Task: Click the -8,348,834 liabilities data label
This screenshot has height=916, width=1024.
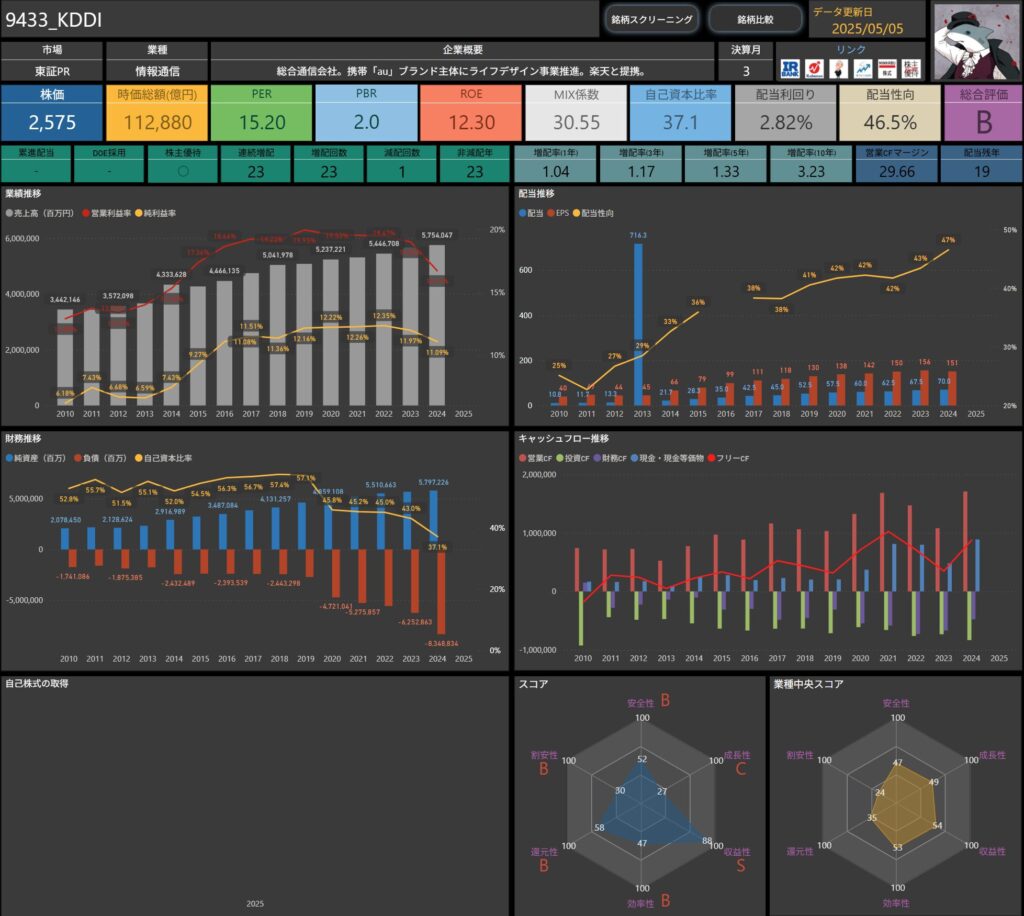Action: tap(441, 644)
